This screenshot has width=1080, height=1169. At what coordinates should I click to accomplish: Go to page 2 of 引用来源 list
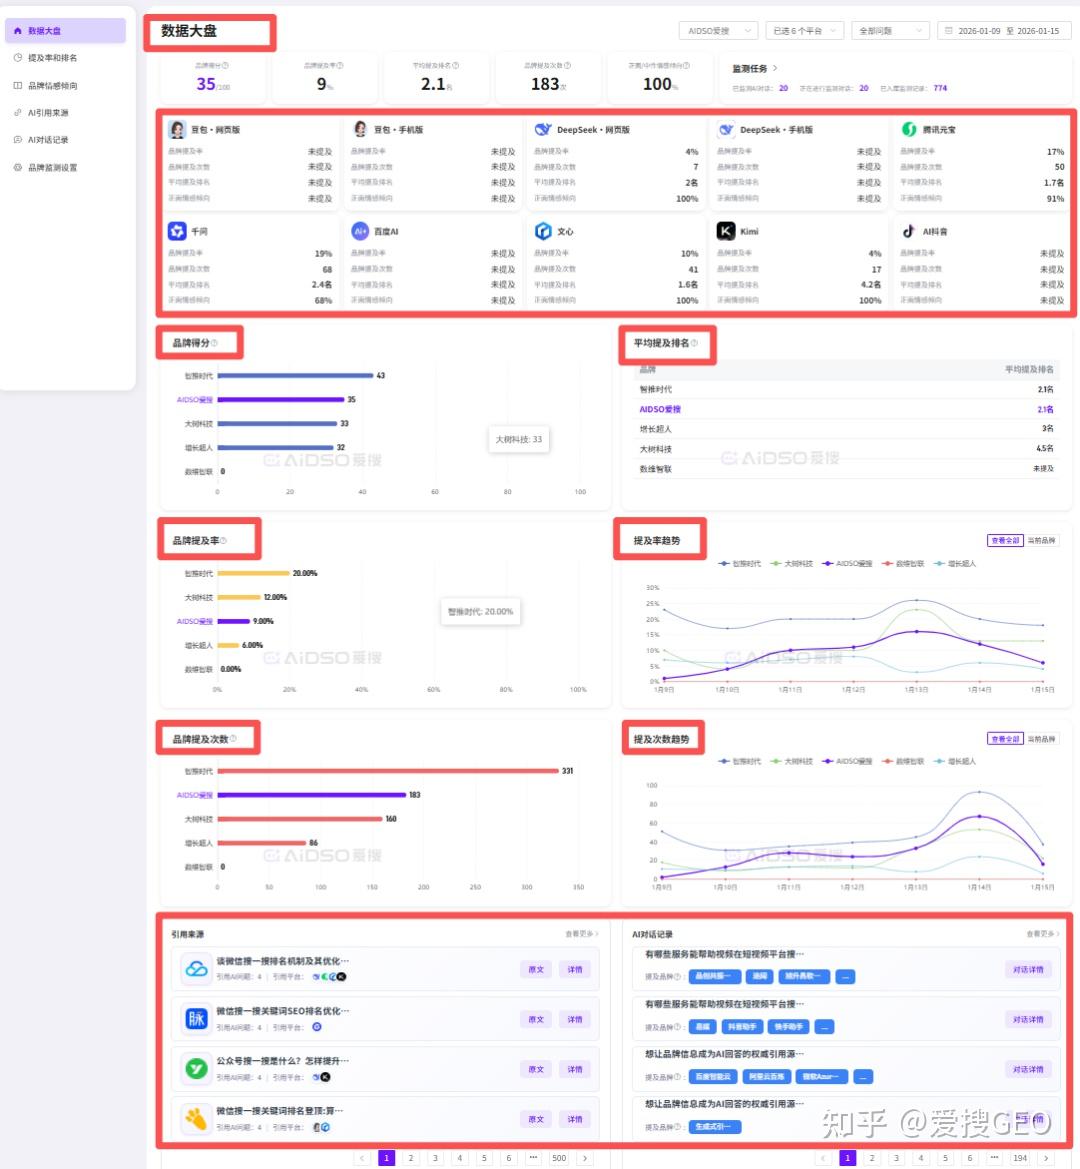click(x=411, y=1158)
